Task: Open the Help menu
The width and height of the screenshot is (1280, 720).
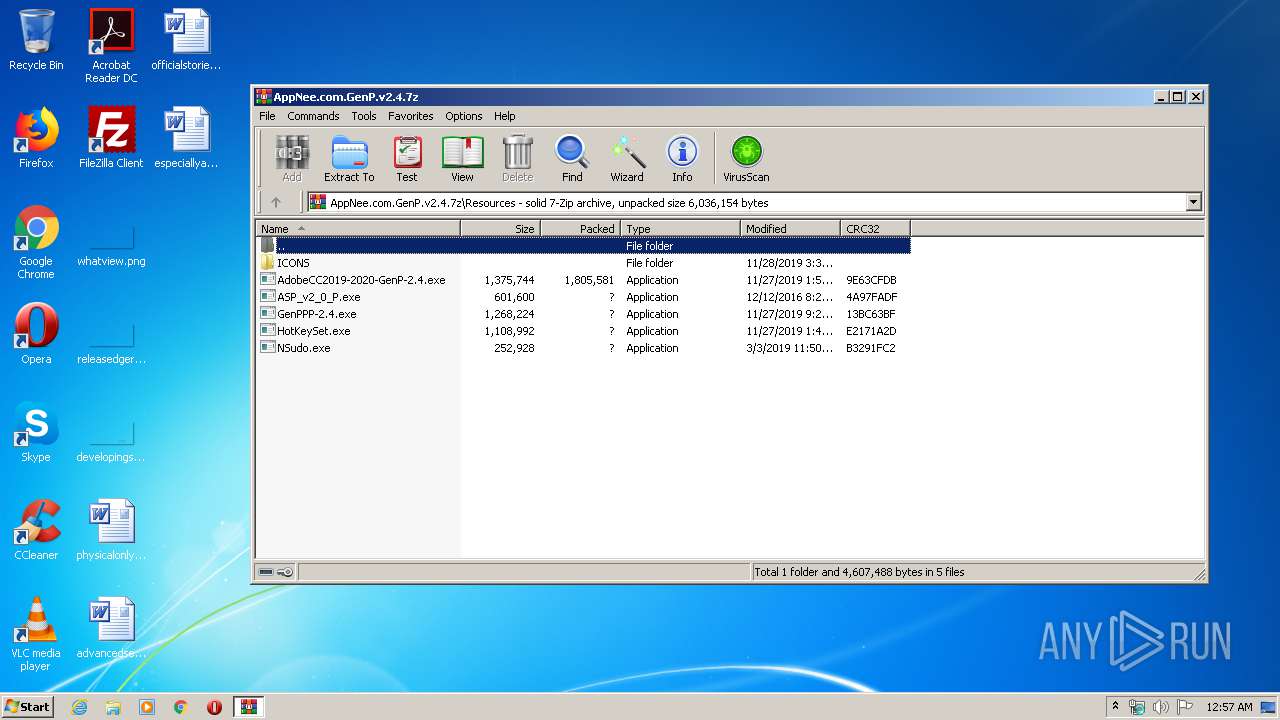Action: tap(505, 116)
